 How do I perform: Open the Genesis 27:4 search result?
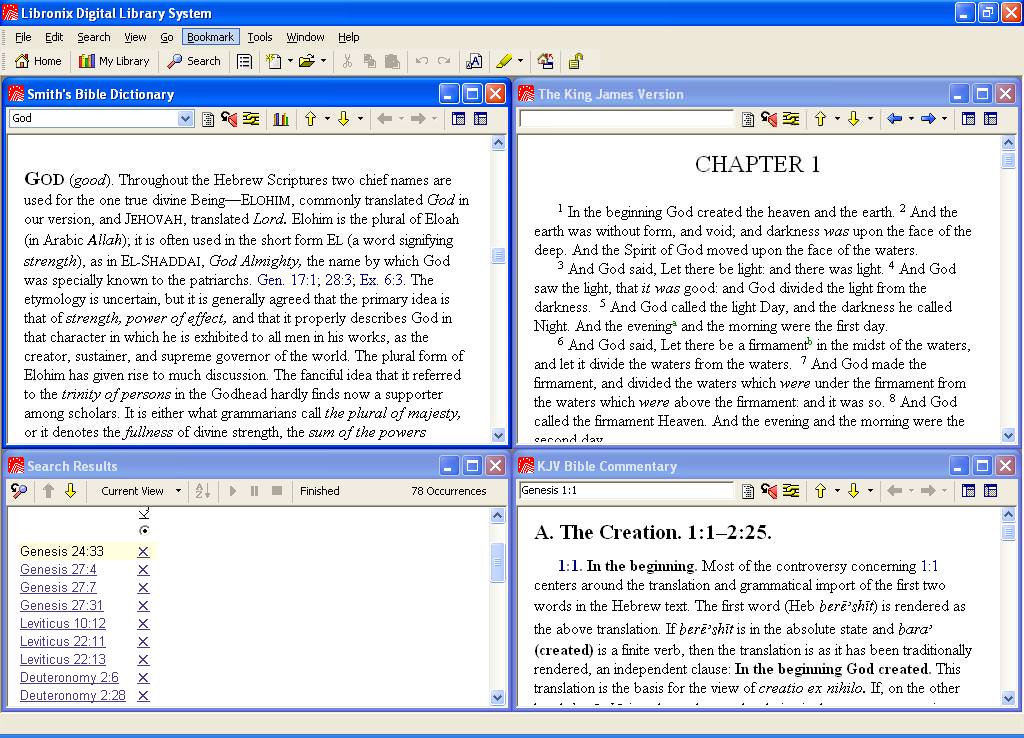(58, 570)
